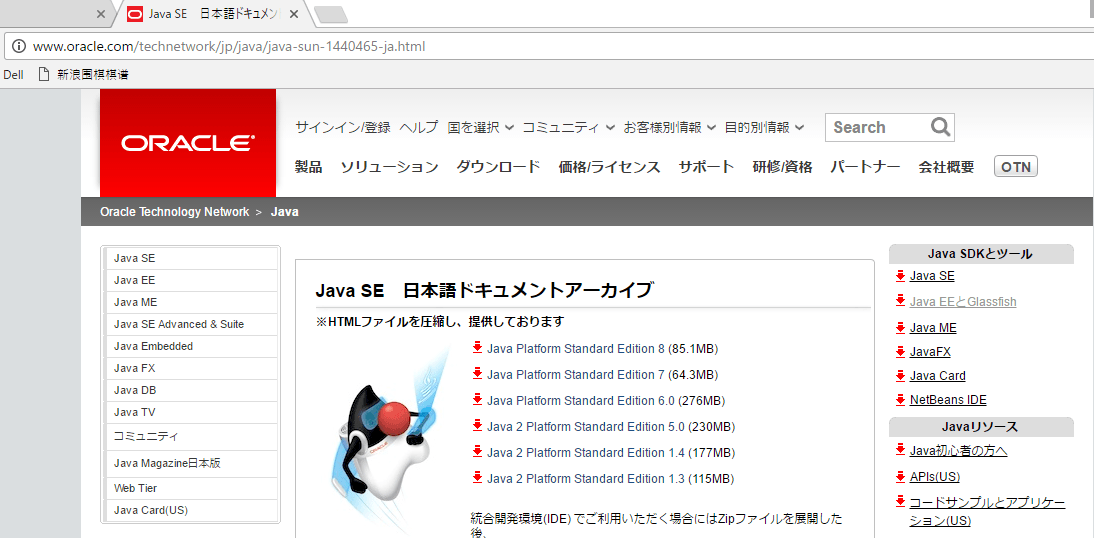
Task: Open the ダウンロード menu
Action: pos(498,167)
